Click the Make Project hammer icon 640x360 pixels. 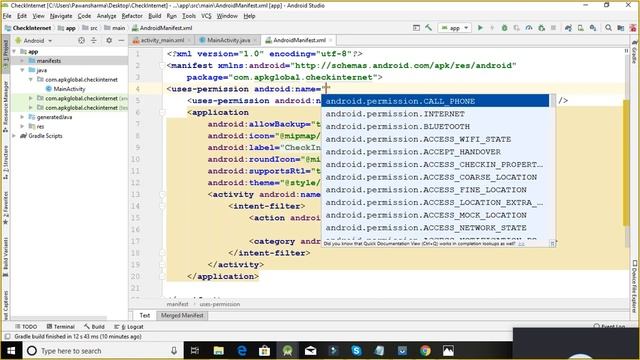[429, 28]
